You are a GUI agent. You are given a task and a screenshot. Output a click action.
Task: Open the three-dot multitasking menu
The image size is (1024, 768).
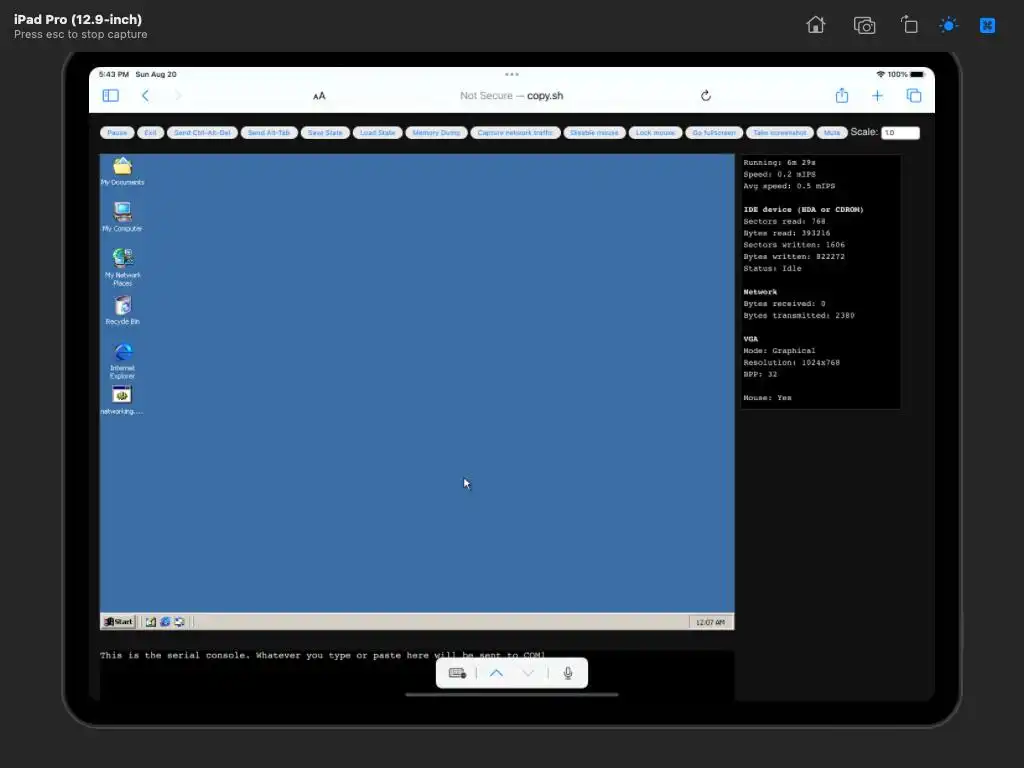512,74
